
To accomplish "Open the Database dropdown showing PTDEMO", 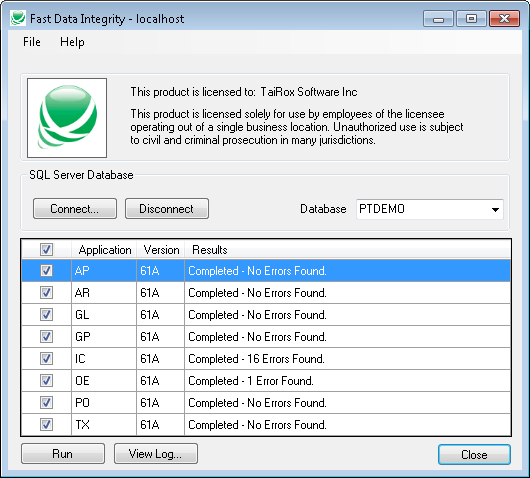I will point(430,209).
